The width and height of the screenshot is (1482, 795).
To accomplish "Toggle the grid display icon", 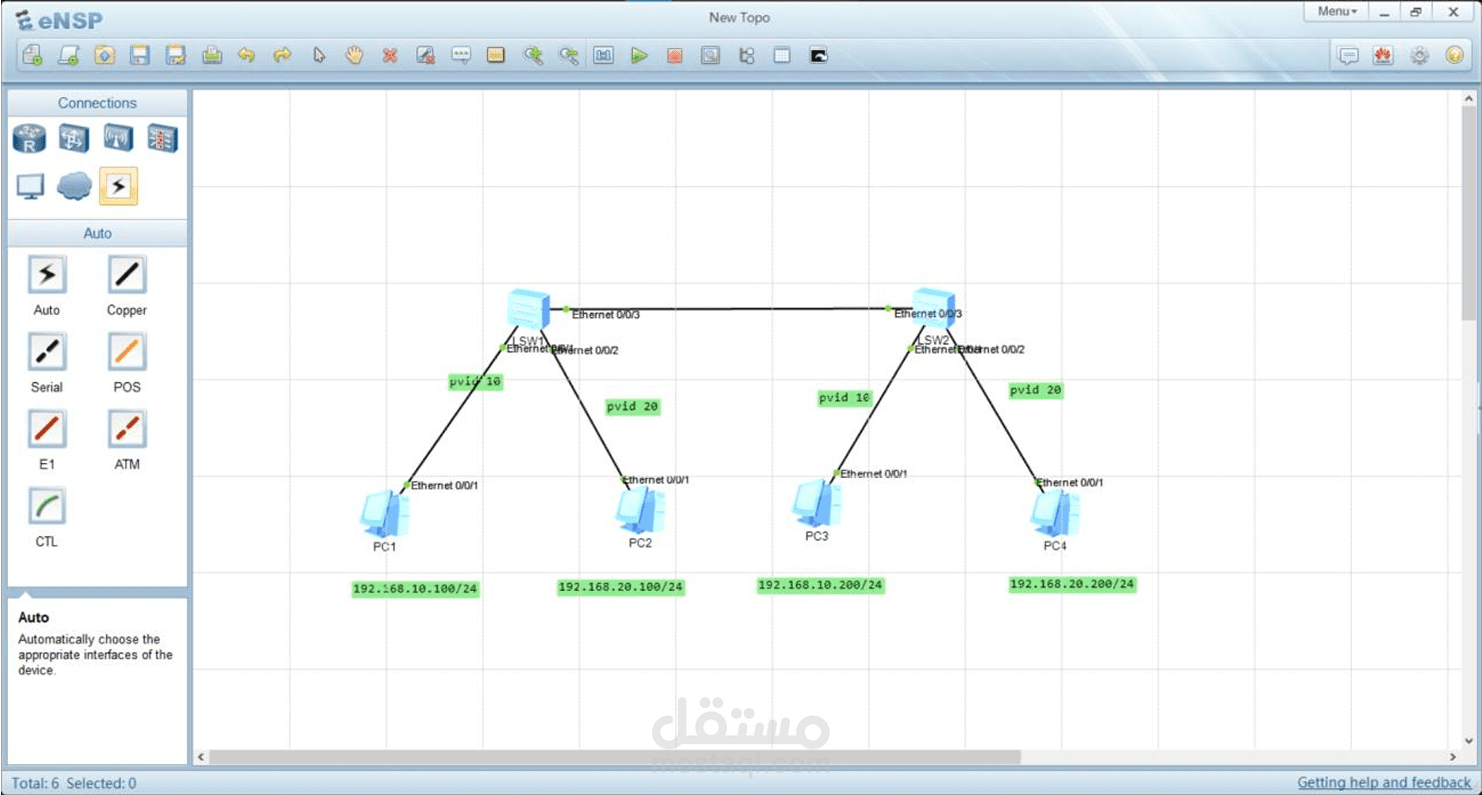I will 782,56.
